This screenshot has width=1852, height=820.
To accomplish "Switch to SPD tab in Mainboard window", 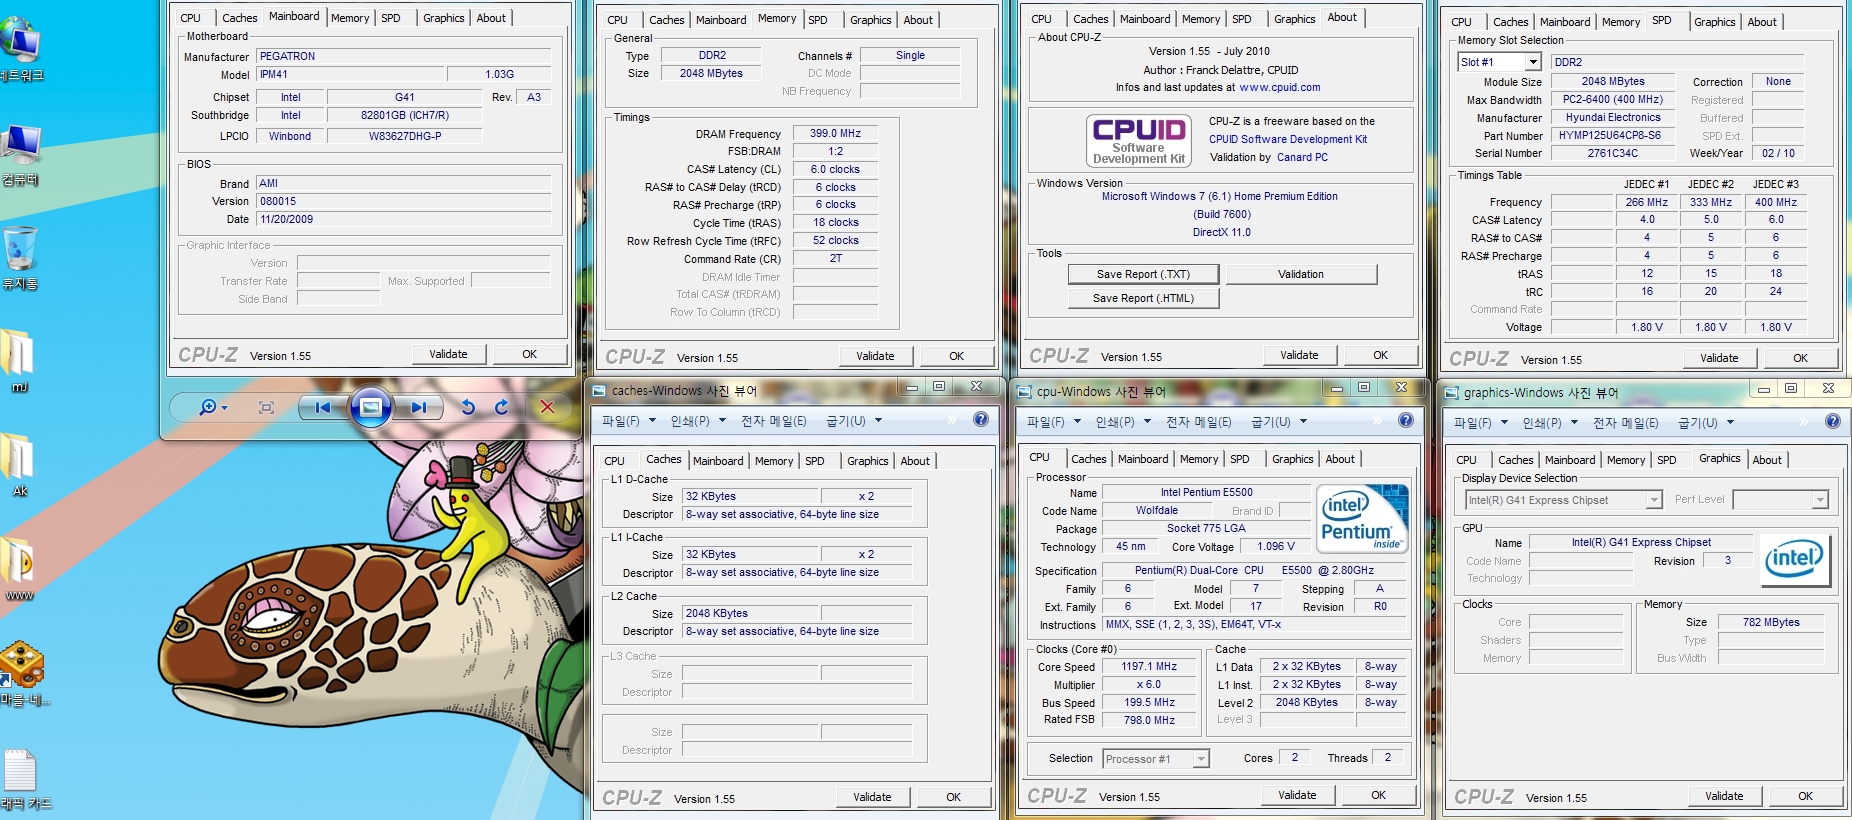I will pos(391,18).
